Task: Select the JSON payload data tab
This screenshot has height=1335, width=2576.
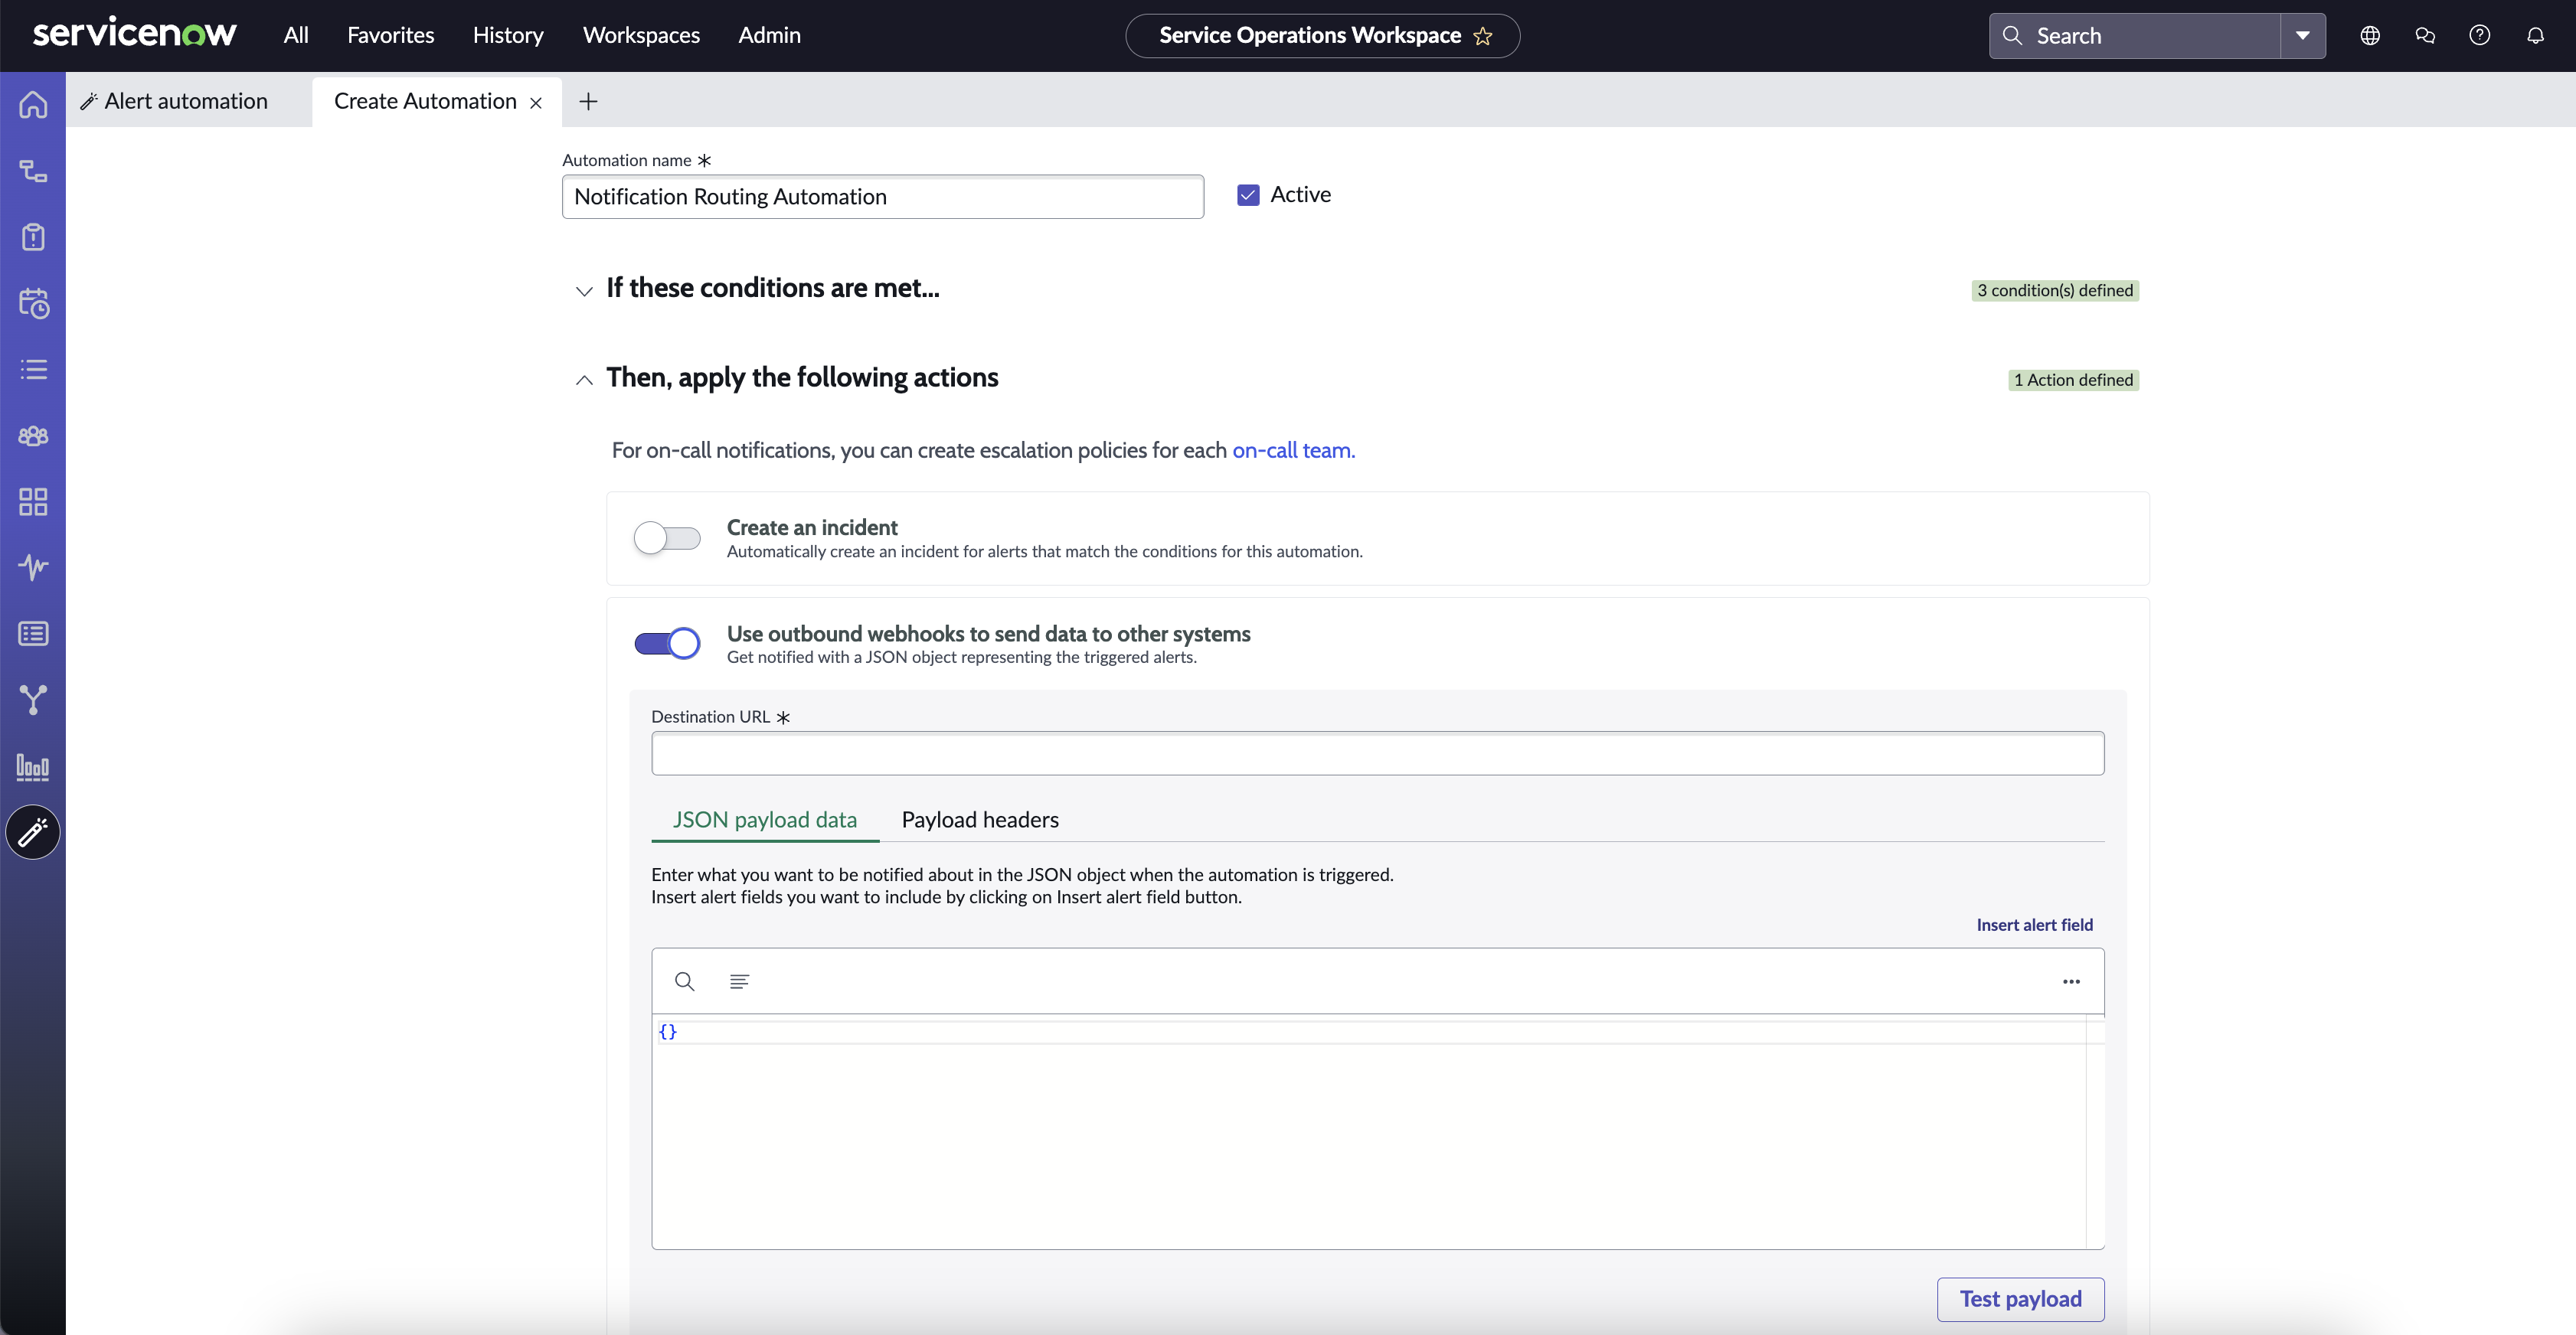Action: click(764, 820)
